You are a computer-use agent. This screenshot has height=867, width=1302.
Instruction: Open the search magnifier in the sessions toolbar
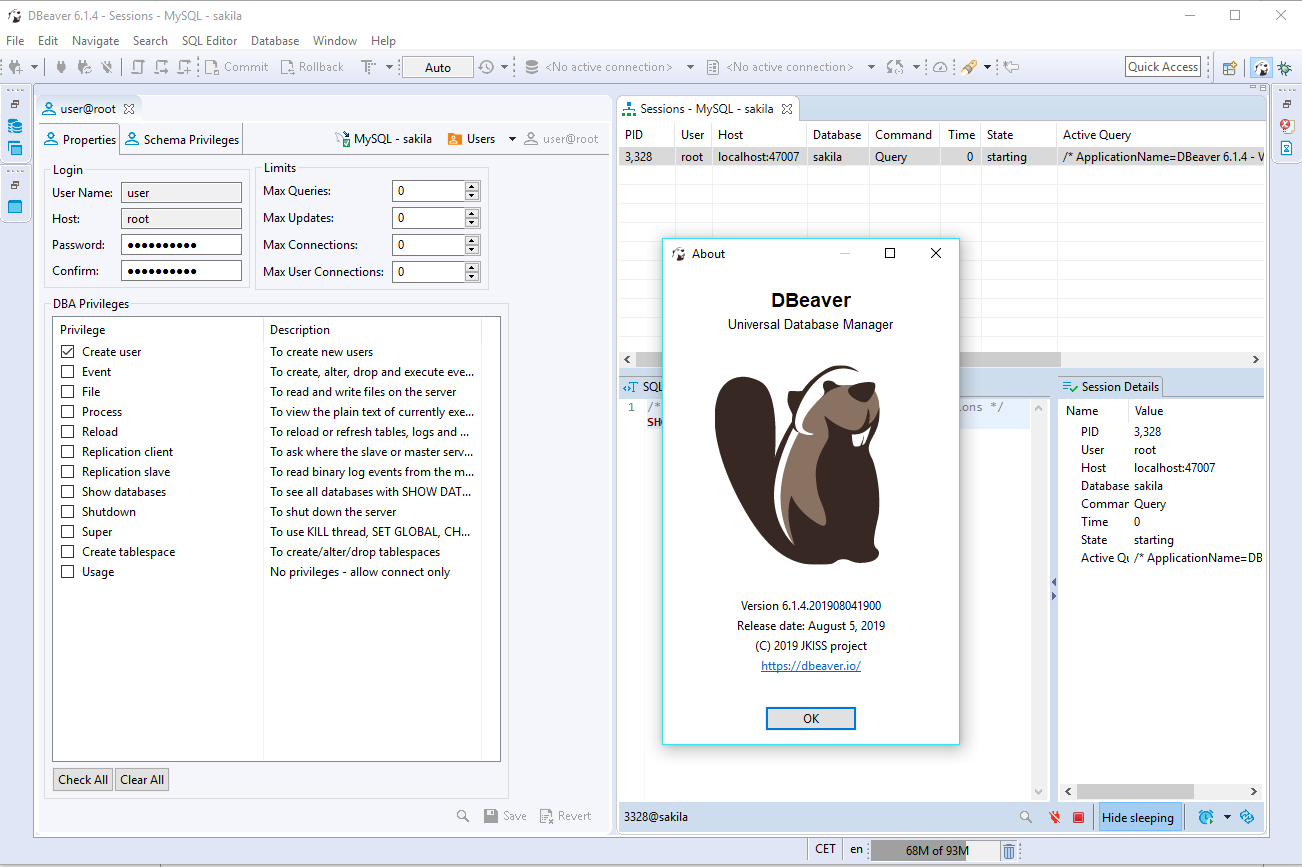[x=1025, y=817]
